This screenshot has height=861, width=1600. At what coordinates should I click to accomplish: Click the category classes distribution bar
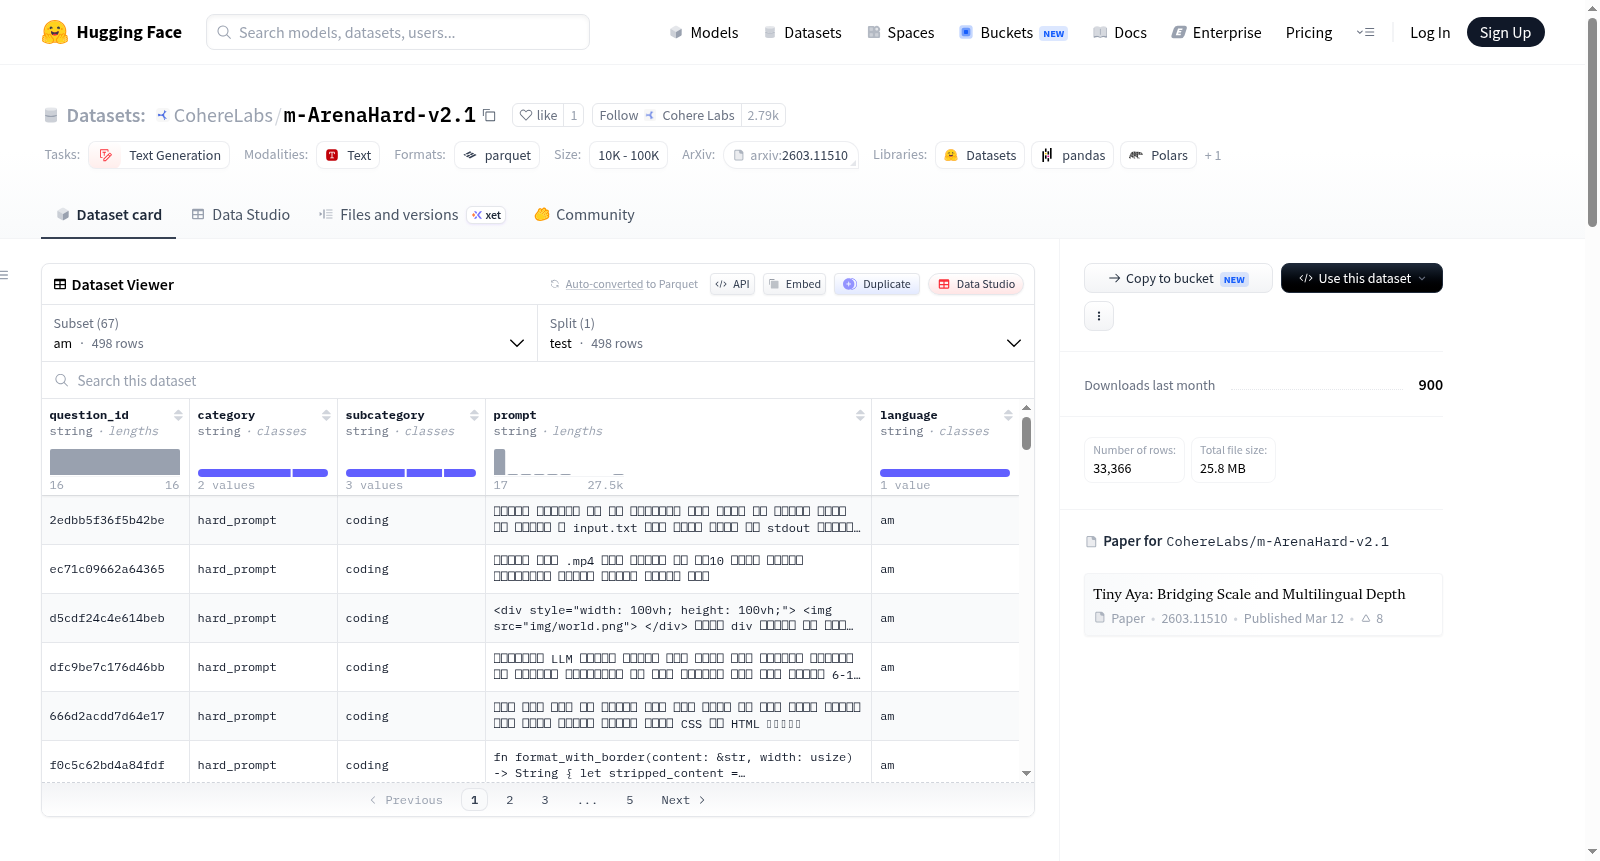click(263, 473)
